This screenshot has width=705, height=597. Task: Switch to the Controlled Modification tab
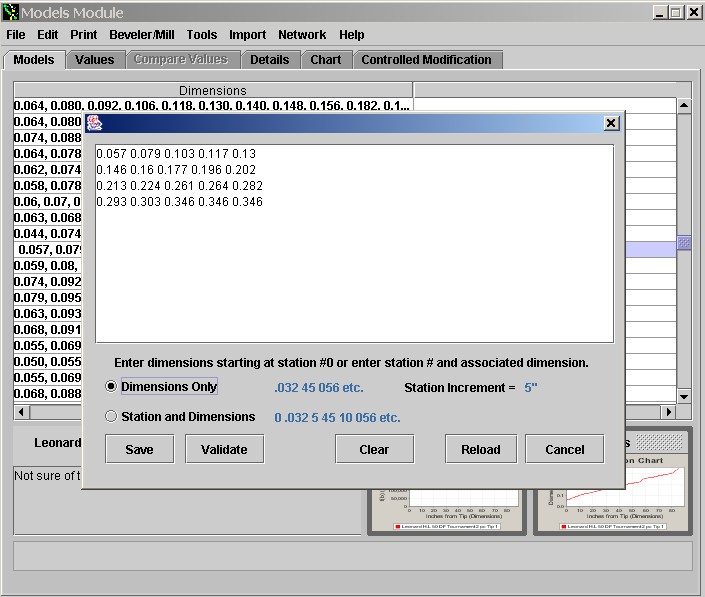tap(426, 60)
